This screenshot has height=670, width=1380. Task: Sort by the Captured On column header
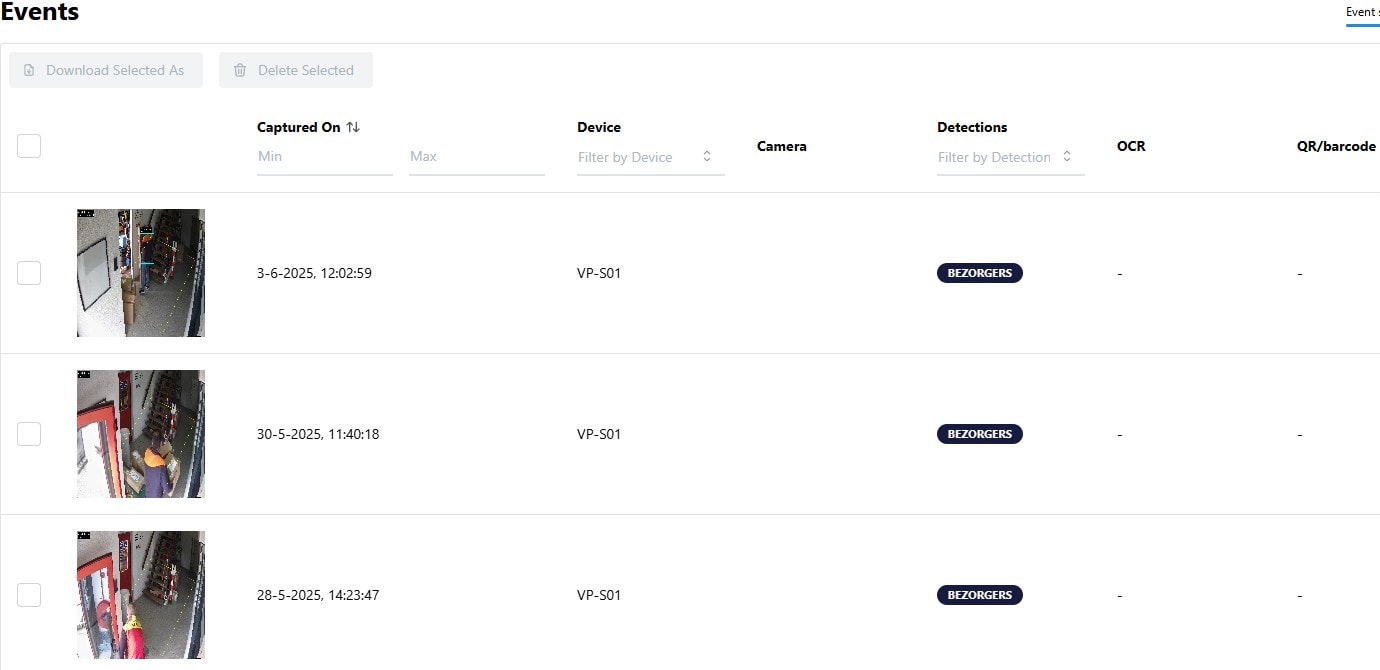pyautogui.click(x=298, y=127)
